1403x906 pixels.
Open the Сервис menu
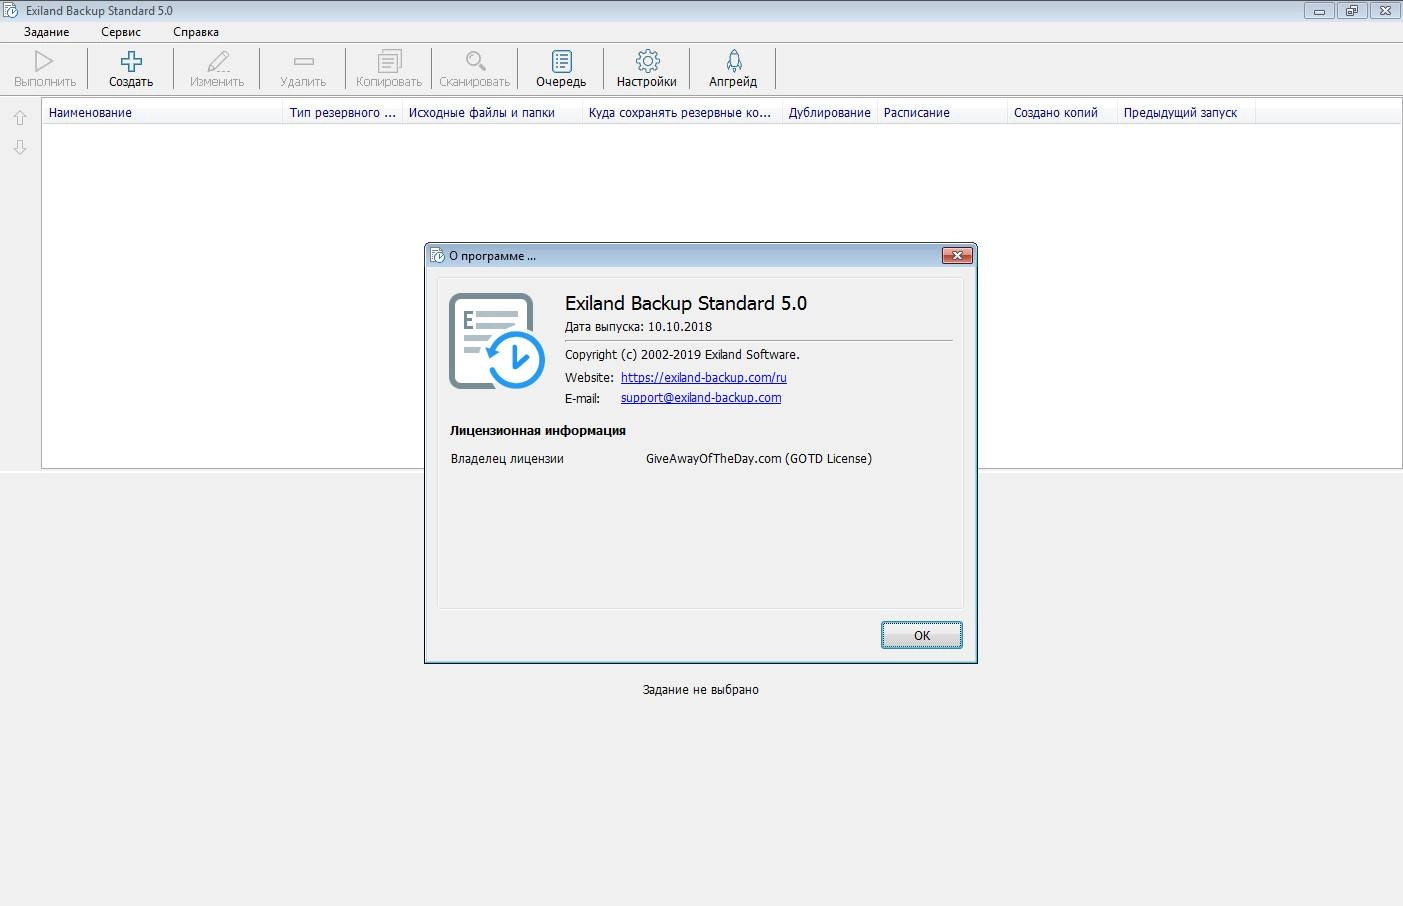click(121, 32)
